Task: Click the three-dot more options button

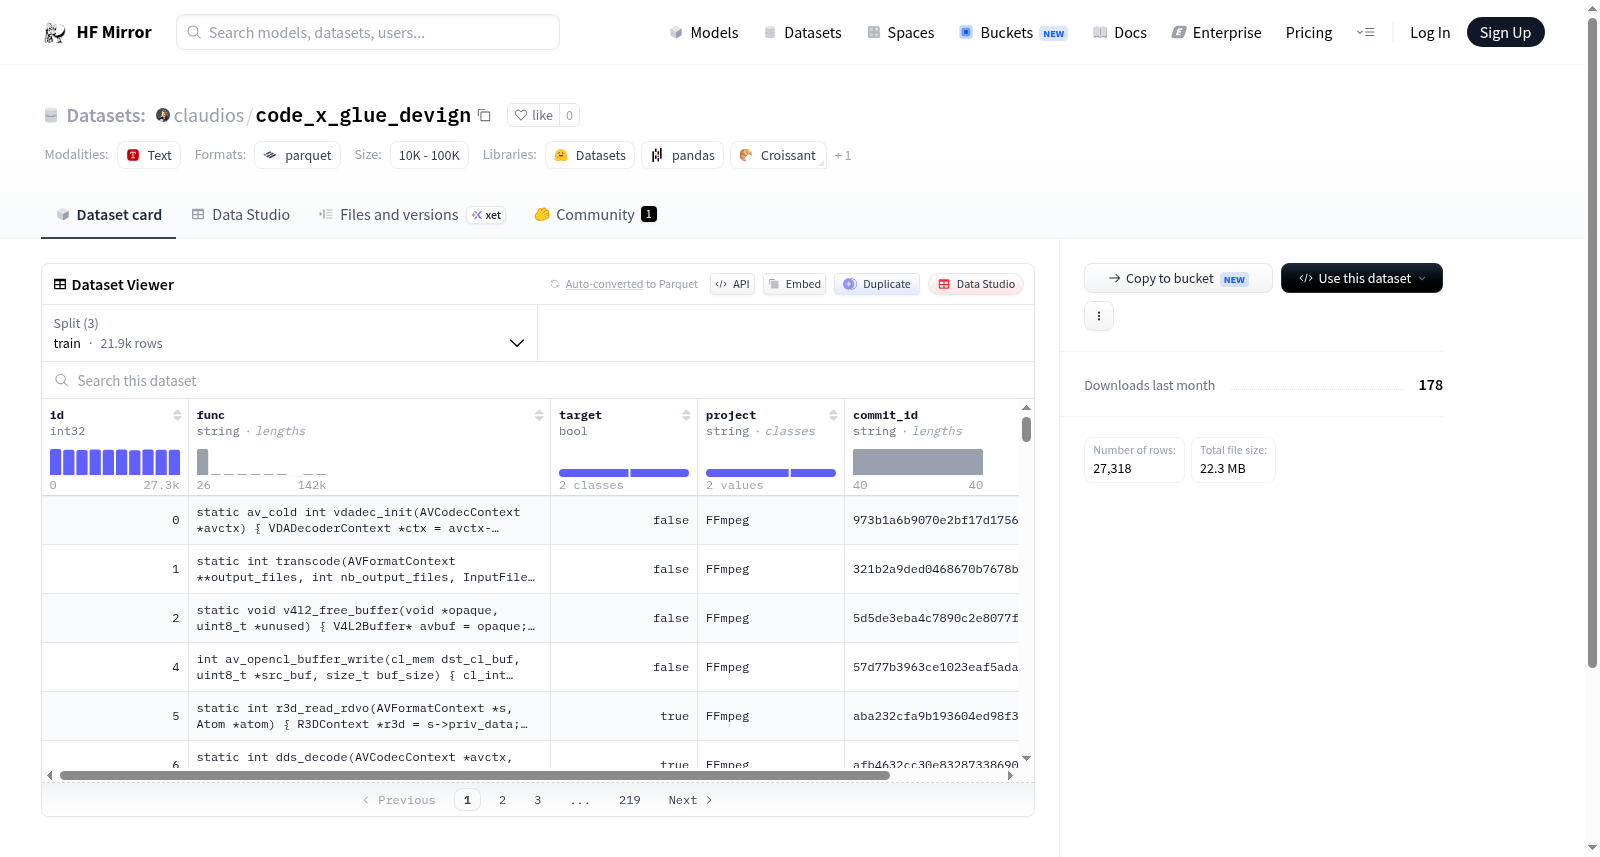Action: (1099, 316)
